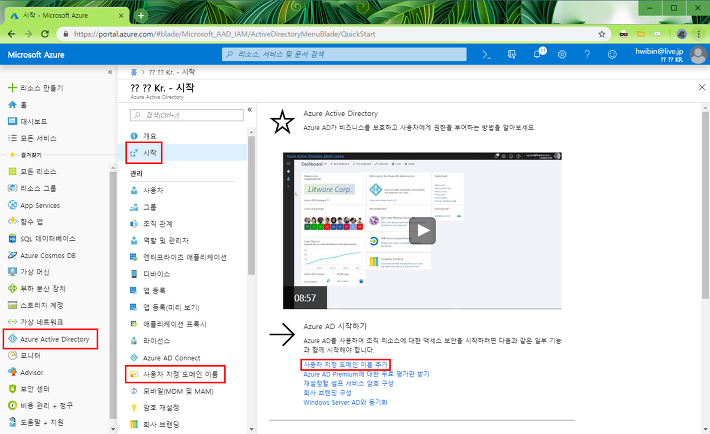The height and width of the screenshot is (434, 710).
Task: Reload the page in the browser
Action: (x=44, y=34)
